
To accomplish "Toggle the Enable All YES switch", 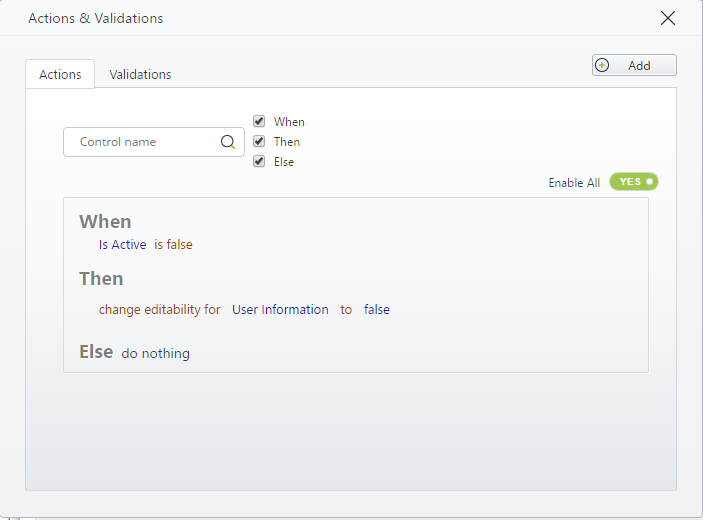I will [x=634, y=182].
